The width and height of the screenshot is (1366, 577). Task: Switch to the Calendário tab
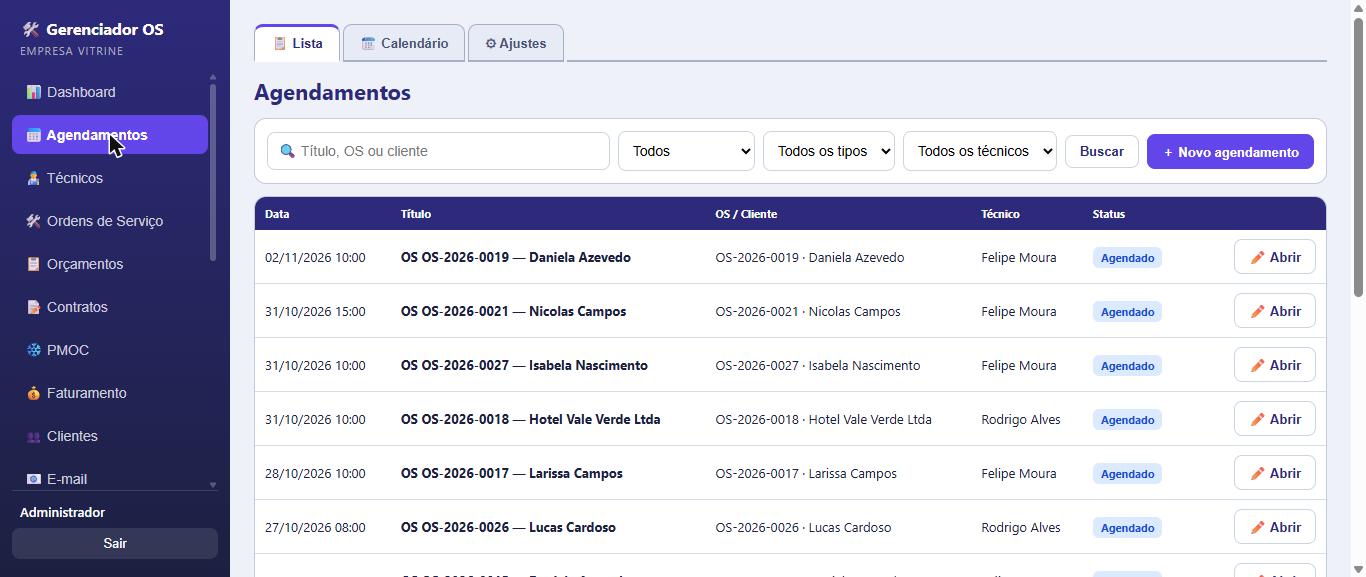point(404,43)
